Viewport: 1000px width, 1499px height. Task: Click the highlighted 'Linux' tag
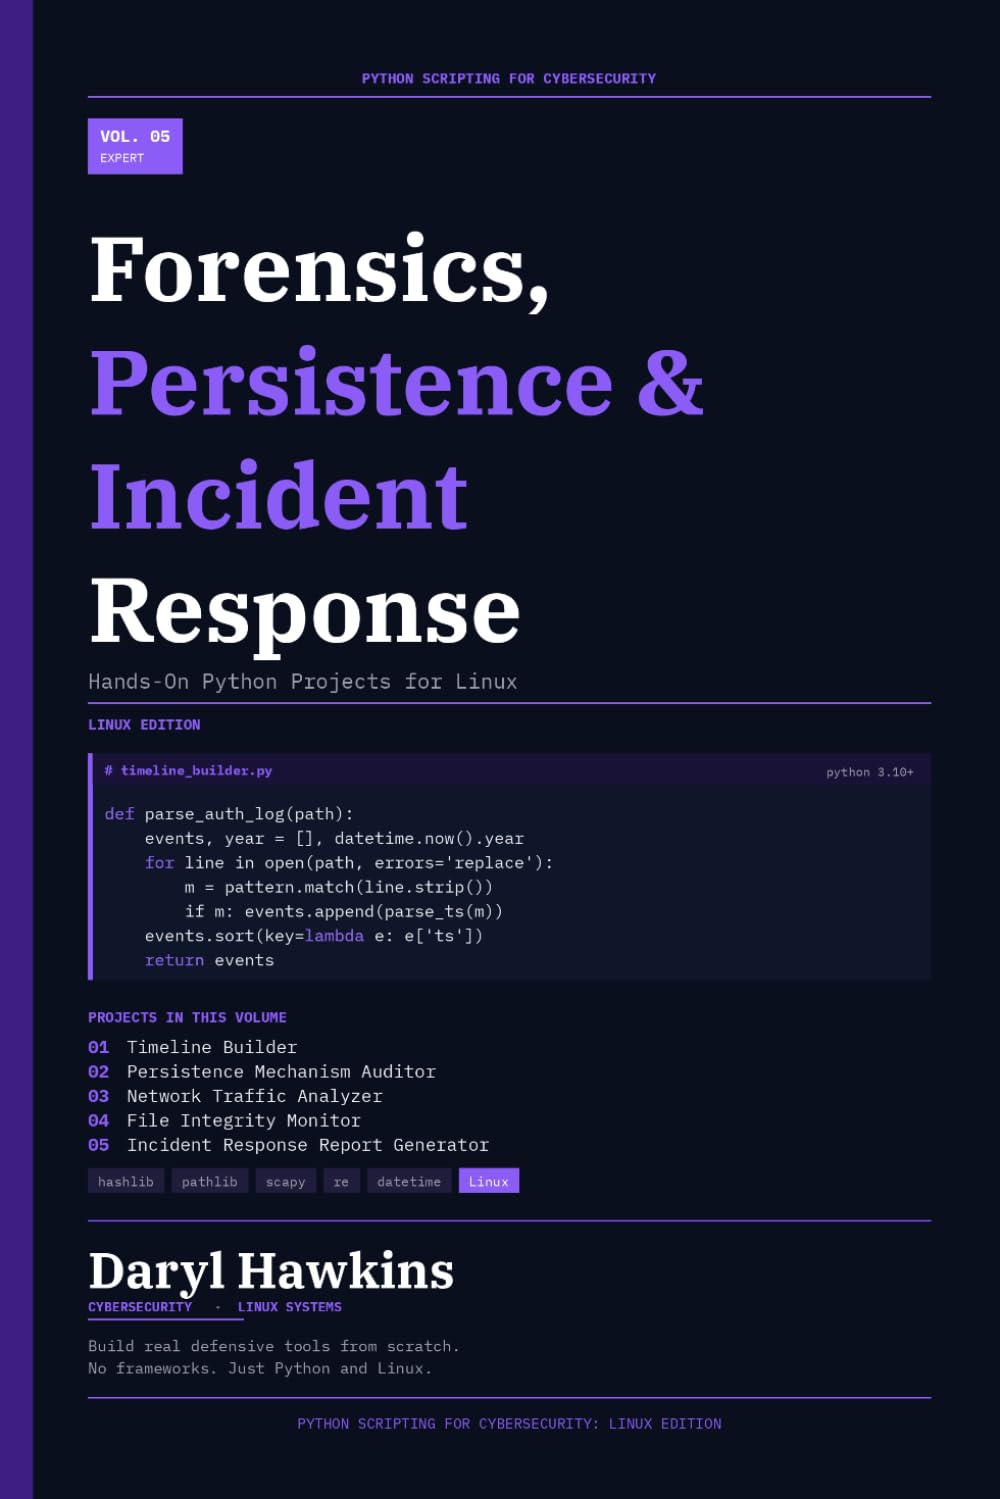click(x=489, y=1181)
